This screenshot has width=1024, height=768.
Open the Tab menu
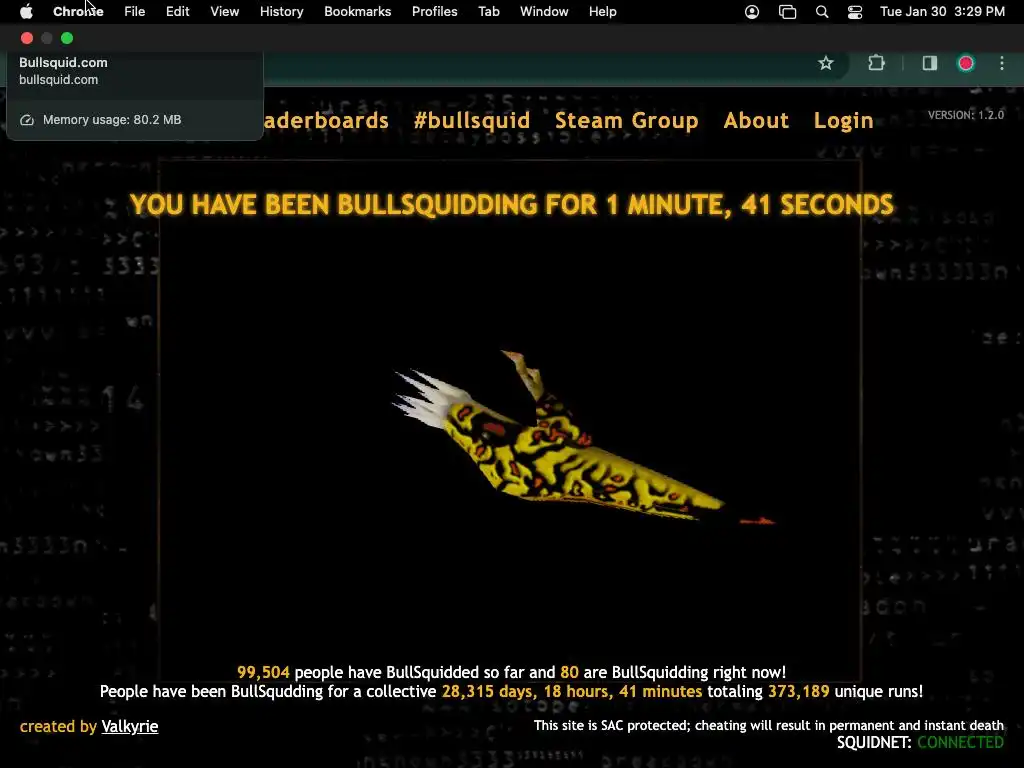(488, 12)
